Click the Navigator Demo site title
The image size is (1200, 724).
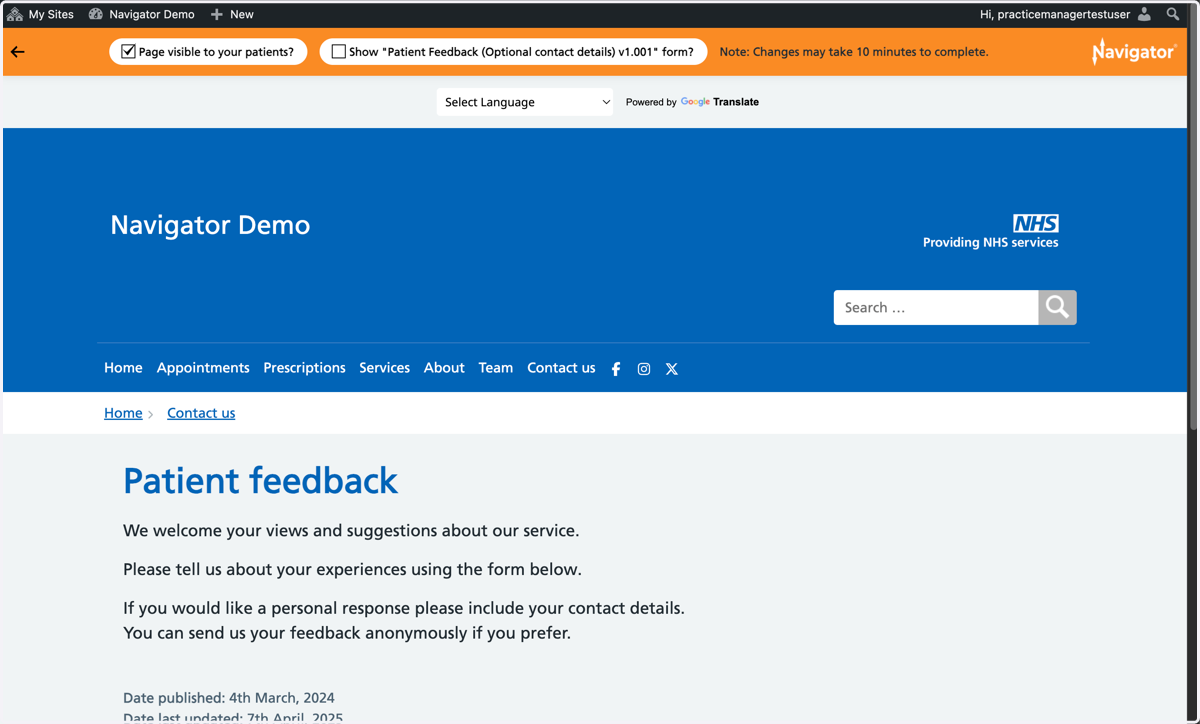210,225
